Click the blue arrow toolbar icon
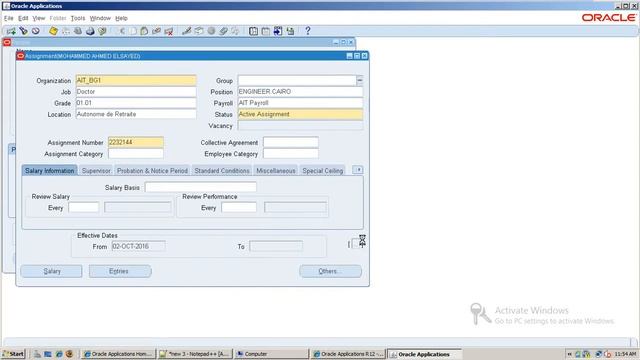The image size is (640, 360). [278, 31]
